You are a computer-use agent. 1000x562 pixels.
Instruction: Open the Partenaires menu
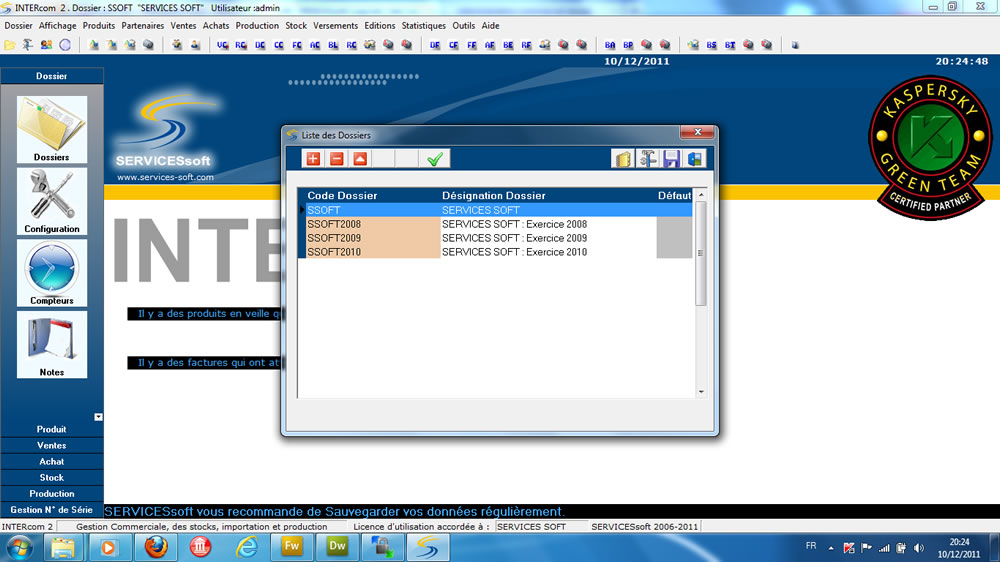[x=142, y=26]
